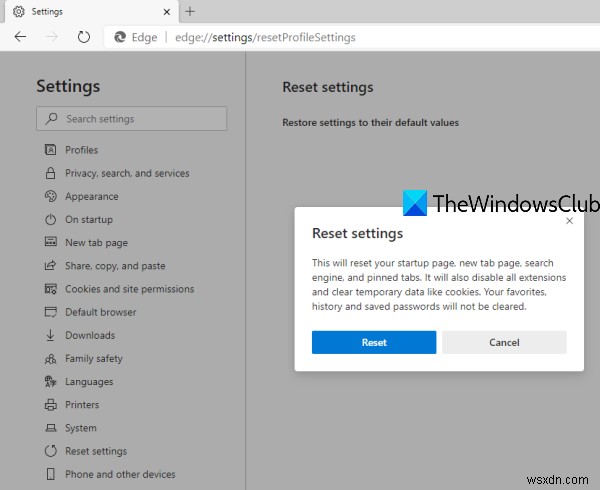Screen dimensions: 600x490
Task: Open Cookies and site permissions
Action: (129, 289)
